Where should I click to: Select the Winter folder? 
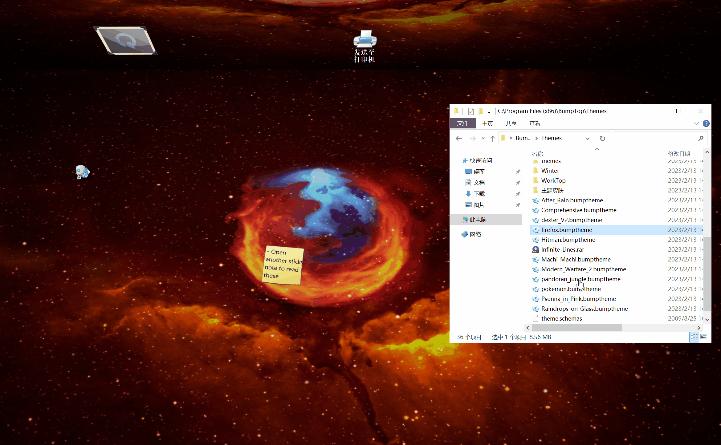[x=549, y=171]
